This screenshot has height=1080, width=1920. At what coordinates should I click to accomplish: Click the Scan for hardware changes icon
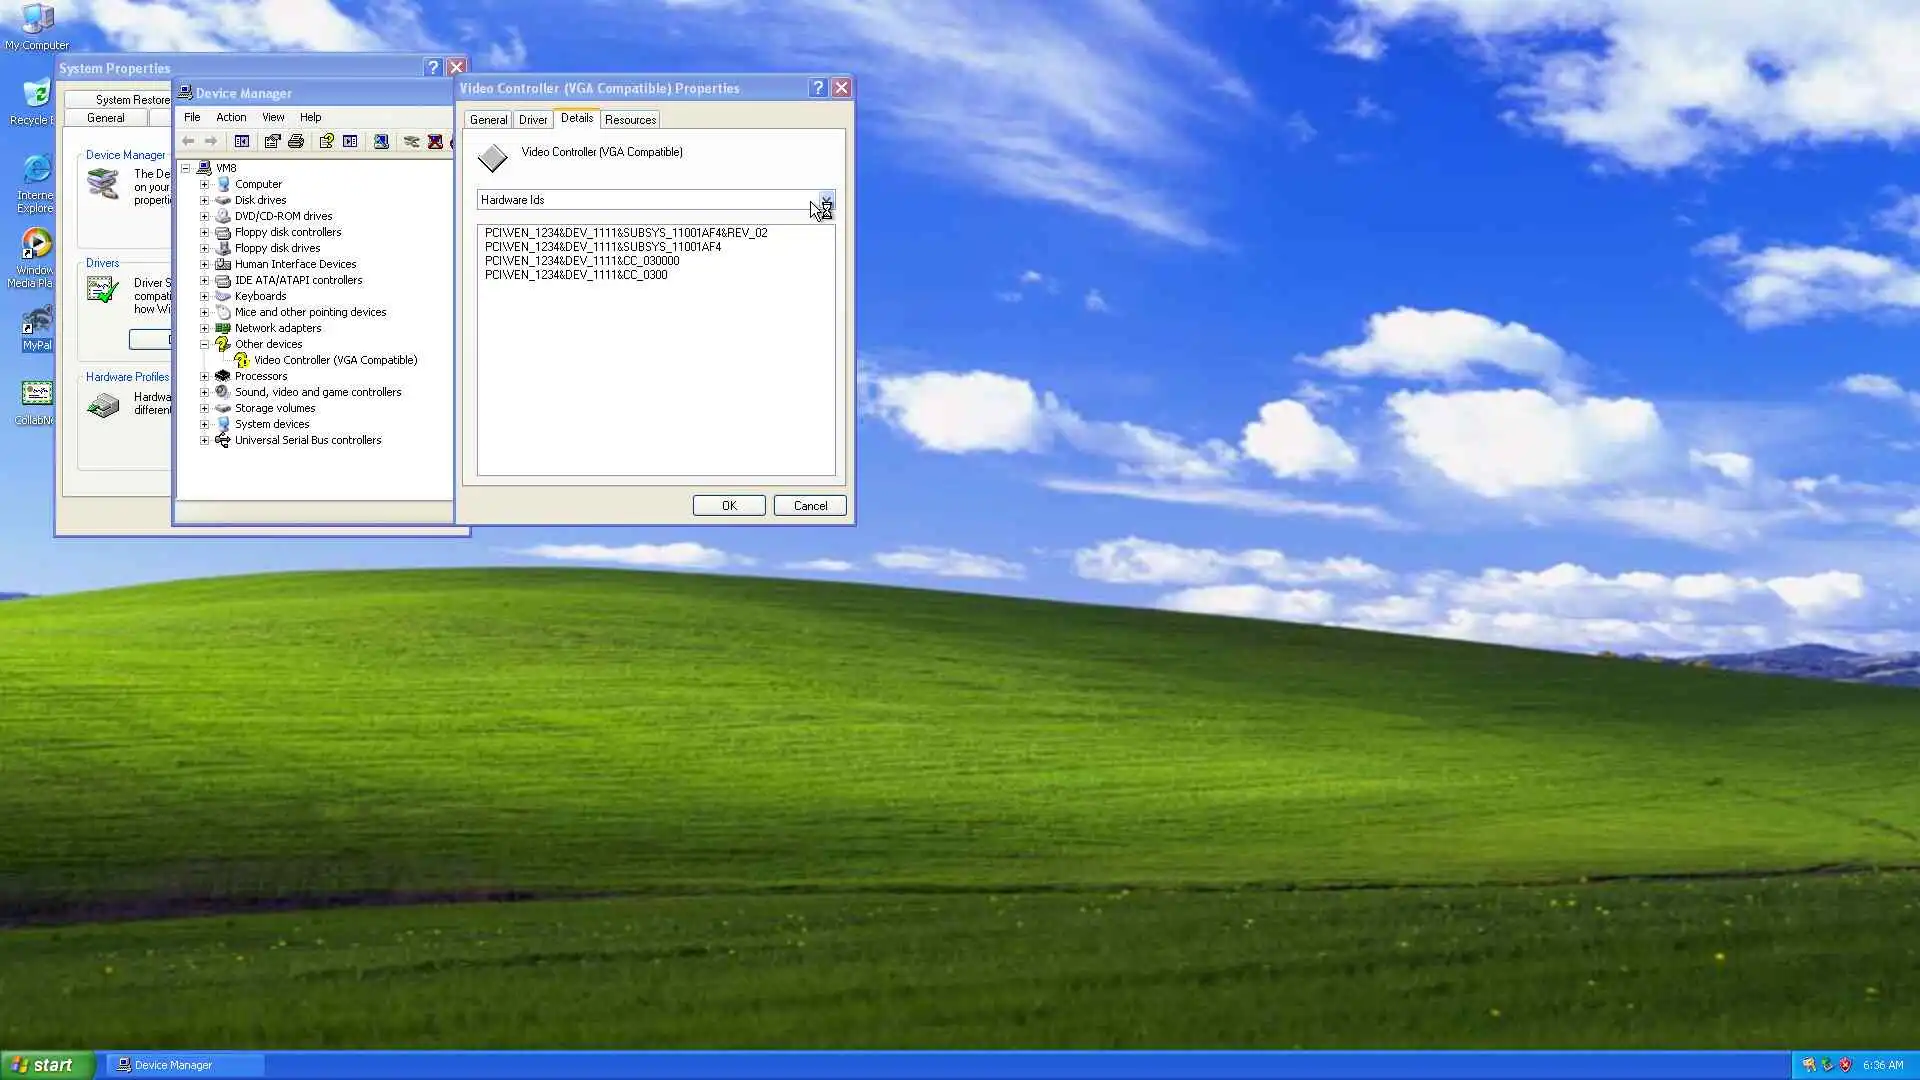point(381,141)
